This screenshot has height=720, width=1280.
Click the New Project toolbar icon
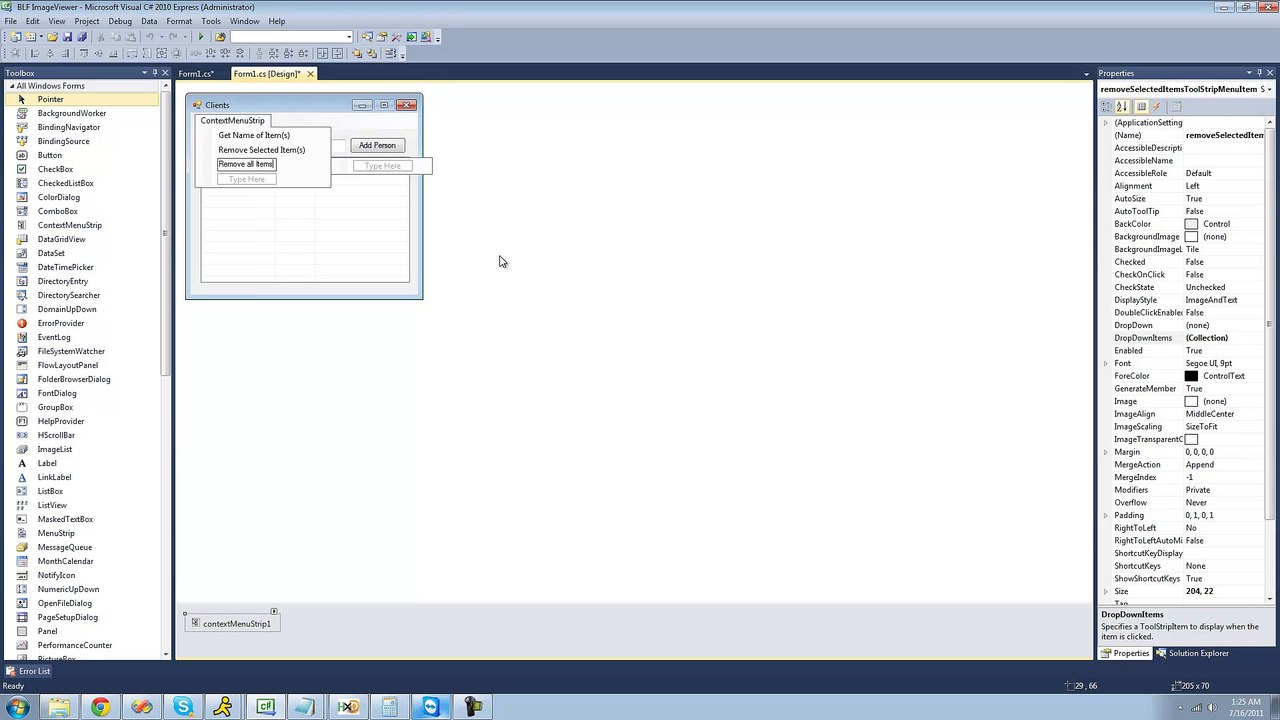coord(15,37)
